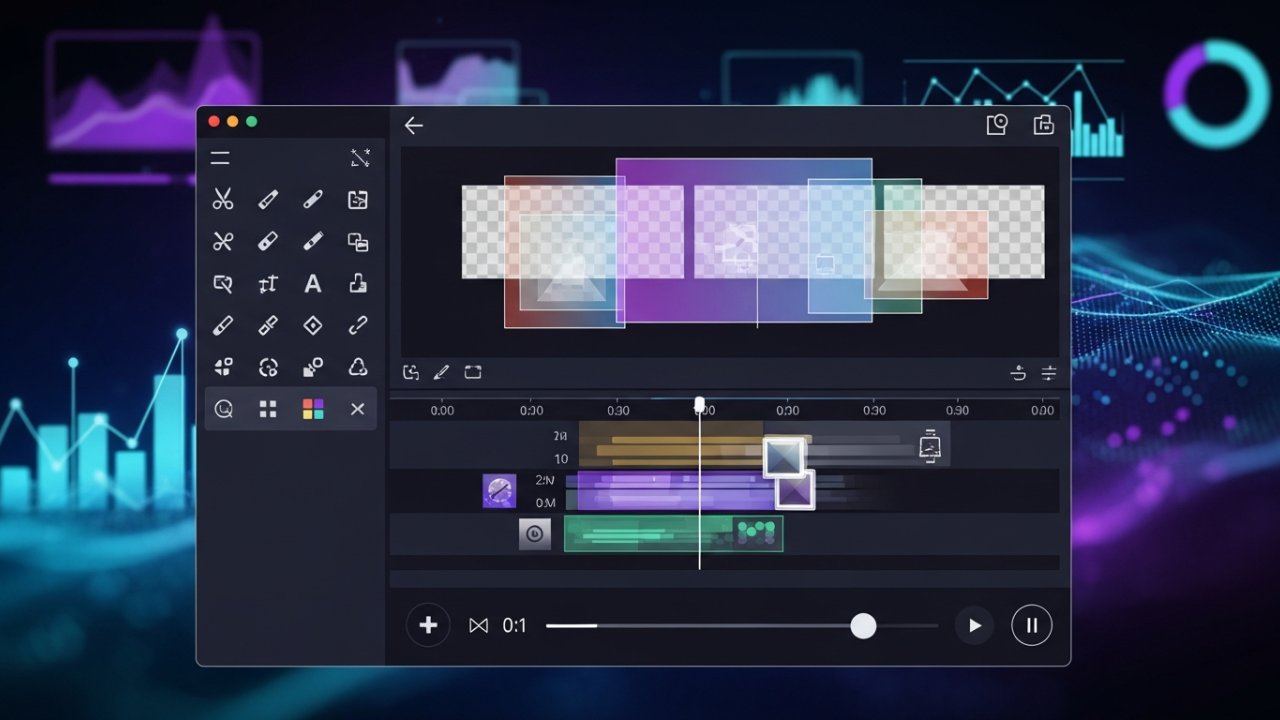Pick the diamond keyframe tool
This screenshot has height=720, width=1280.
(x=313, y=326)
